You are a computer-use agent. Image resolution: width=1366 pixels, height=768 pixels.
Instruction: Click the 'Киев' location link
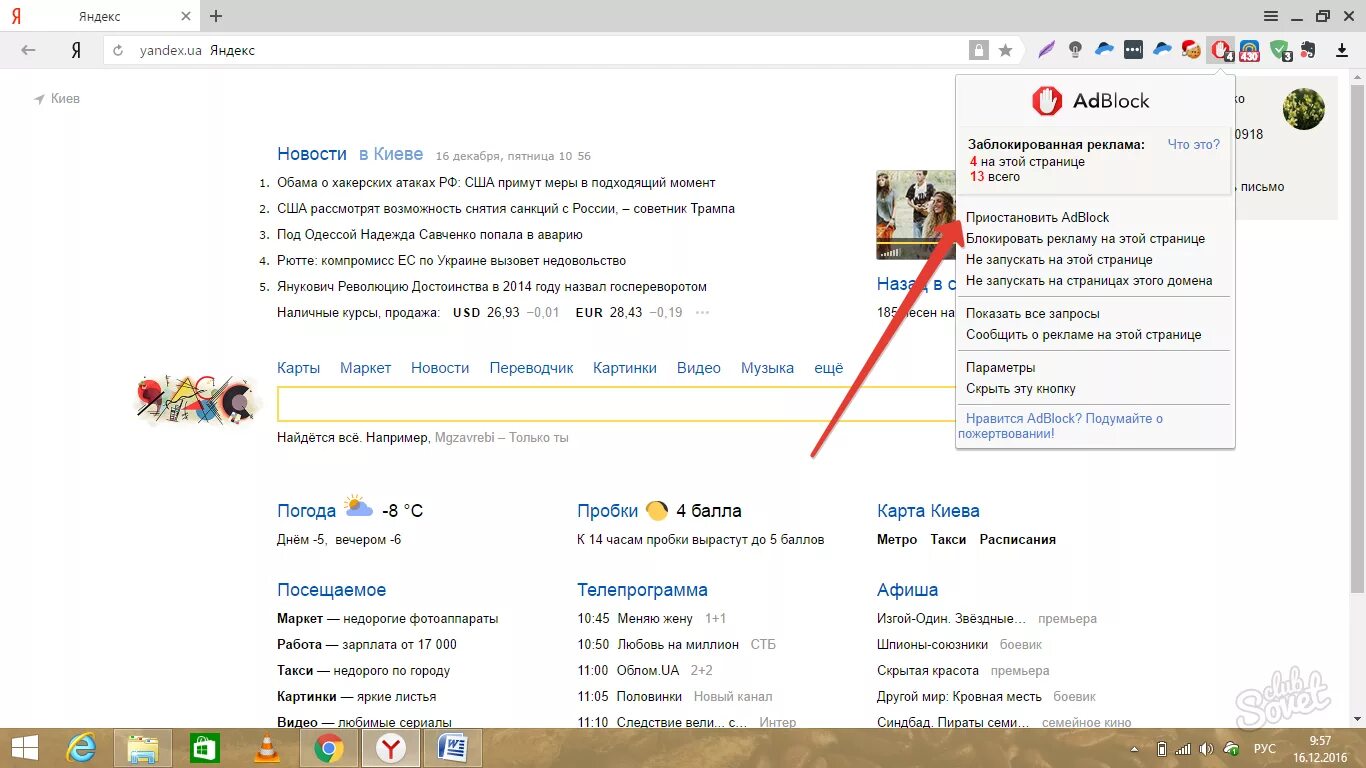(x=57, y=99)
